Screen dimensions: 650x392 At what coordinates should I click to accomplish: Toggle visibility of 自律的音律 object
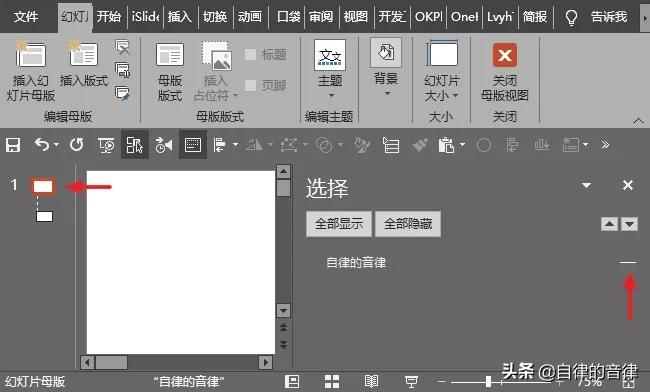point(628,262)
